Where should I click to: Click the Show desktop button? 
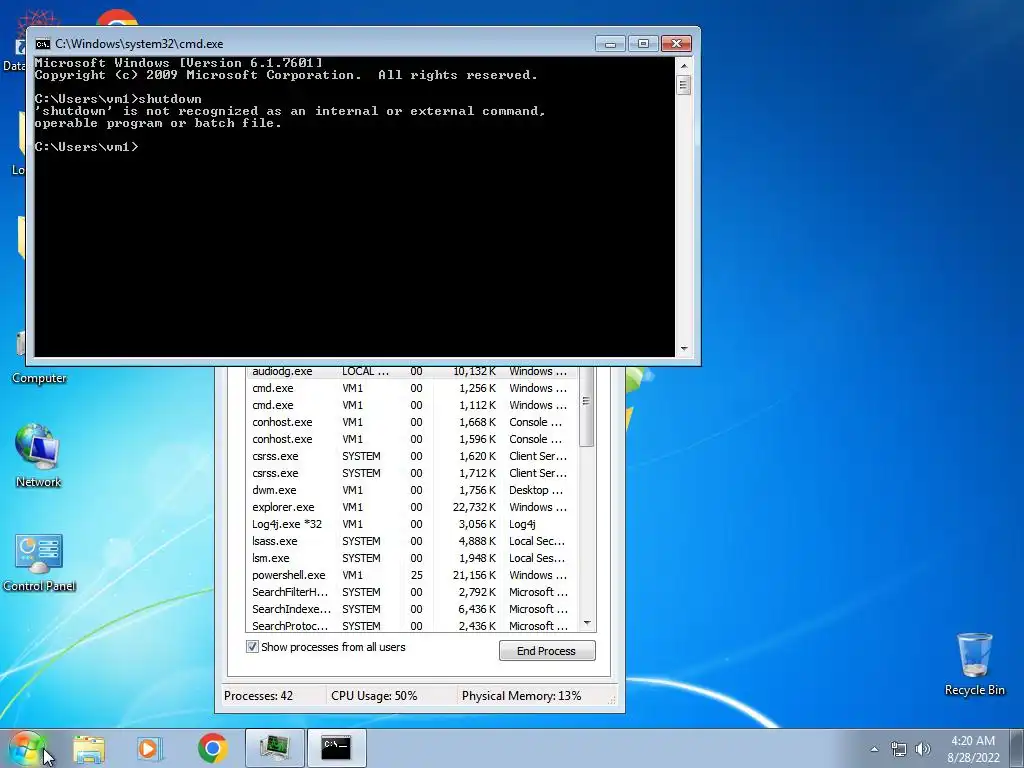coord(1017,748)
